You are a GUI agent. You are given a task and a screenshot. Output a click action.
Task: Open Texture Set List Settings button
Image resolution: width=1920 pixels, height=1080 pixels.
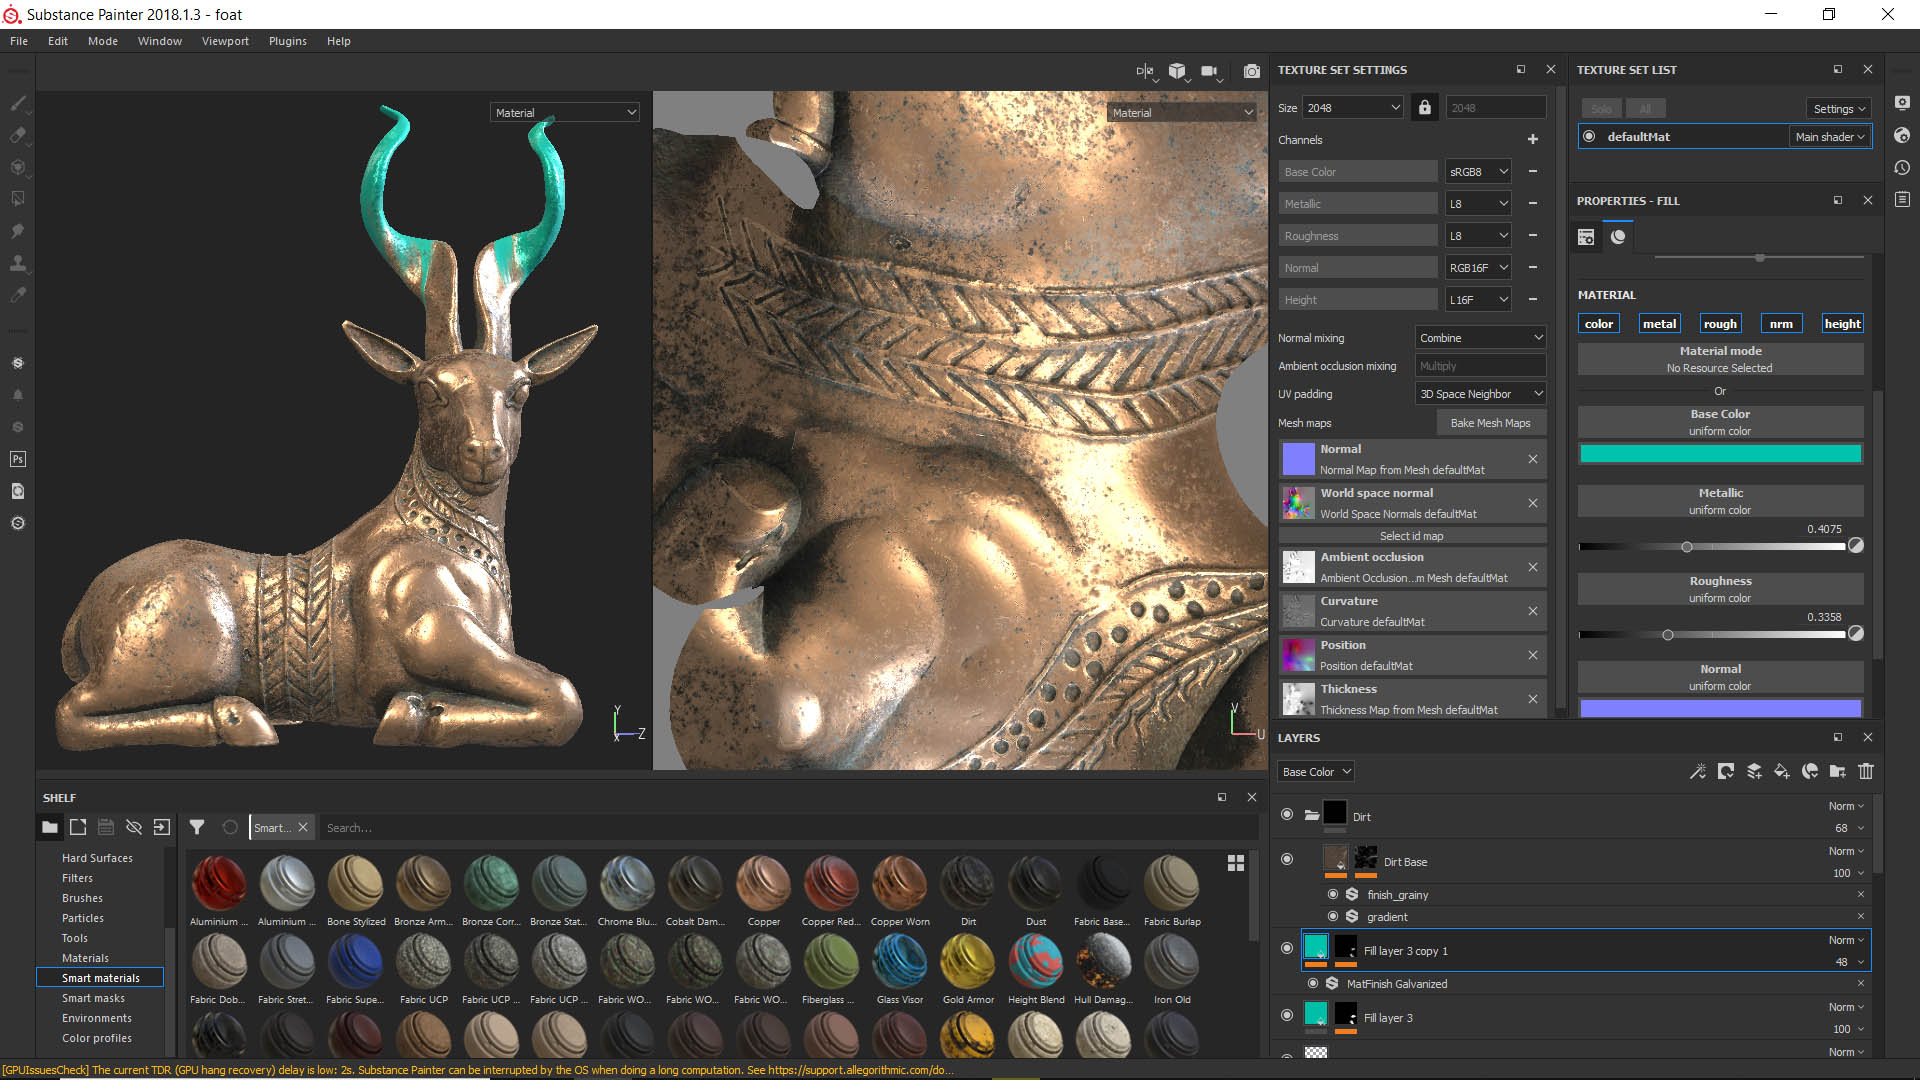pyautogui.click(x=1839, y=108)
